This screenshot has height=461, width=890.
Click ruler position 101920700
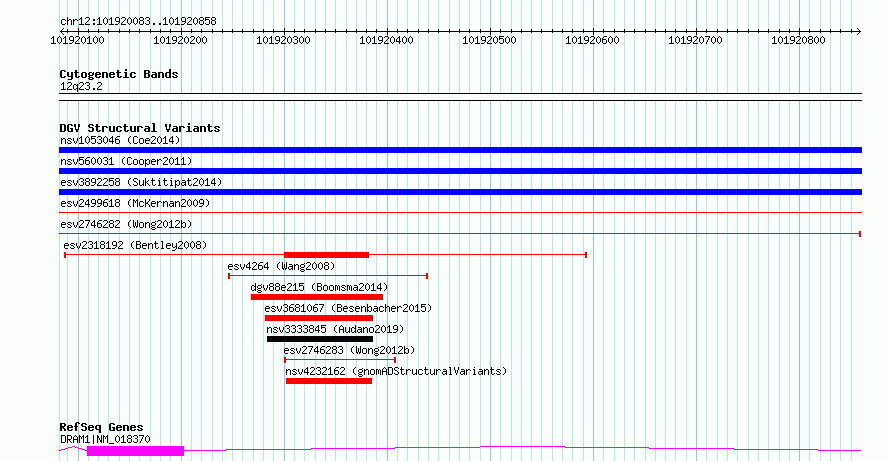pyautogui.click(x=695, y=40)
